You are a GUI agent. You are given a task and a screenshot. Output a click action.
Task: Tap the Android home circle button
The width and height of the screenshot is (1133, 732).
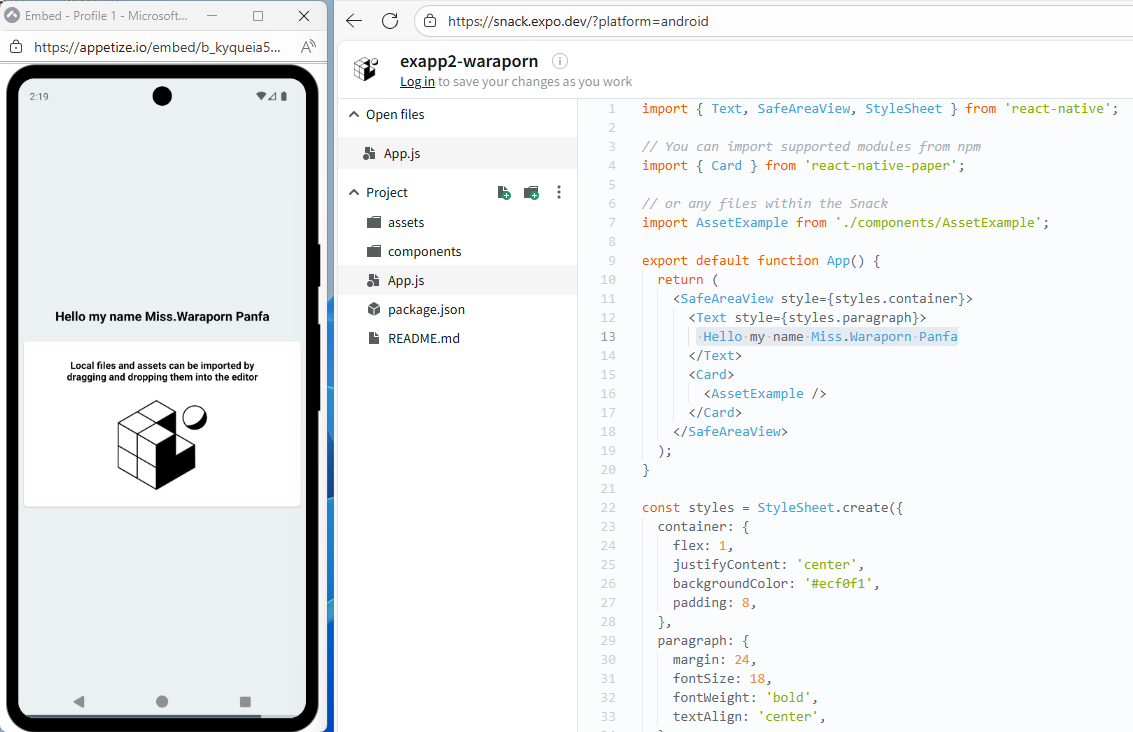162,702
